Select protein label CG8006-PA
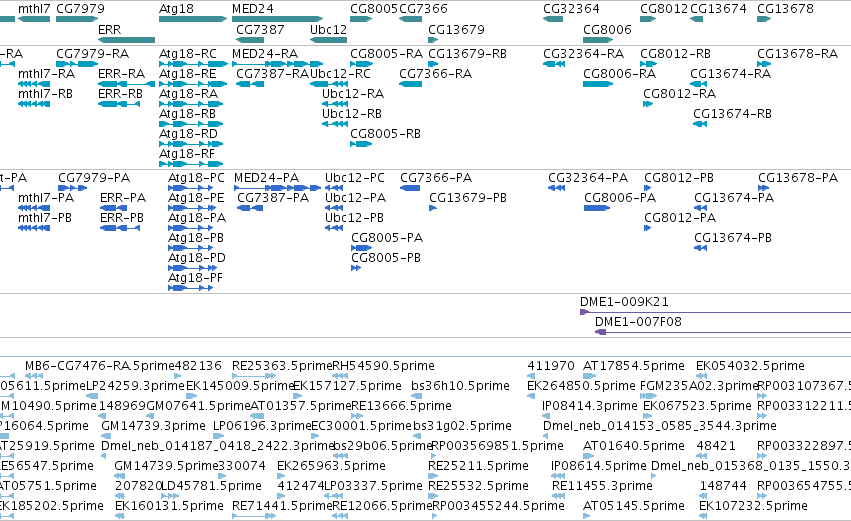The image size is (851, 521). (620, 198)
